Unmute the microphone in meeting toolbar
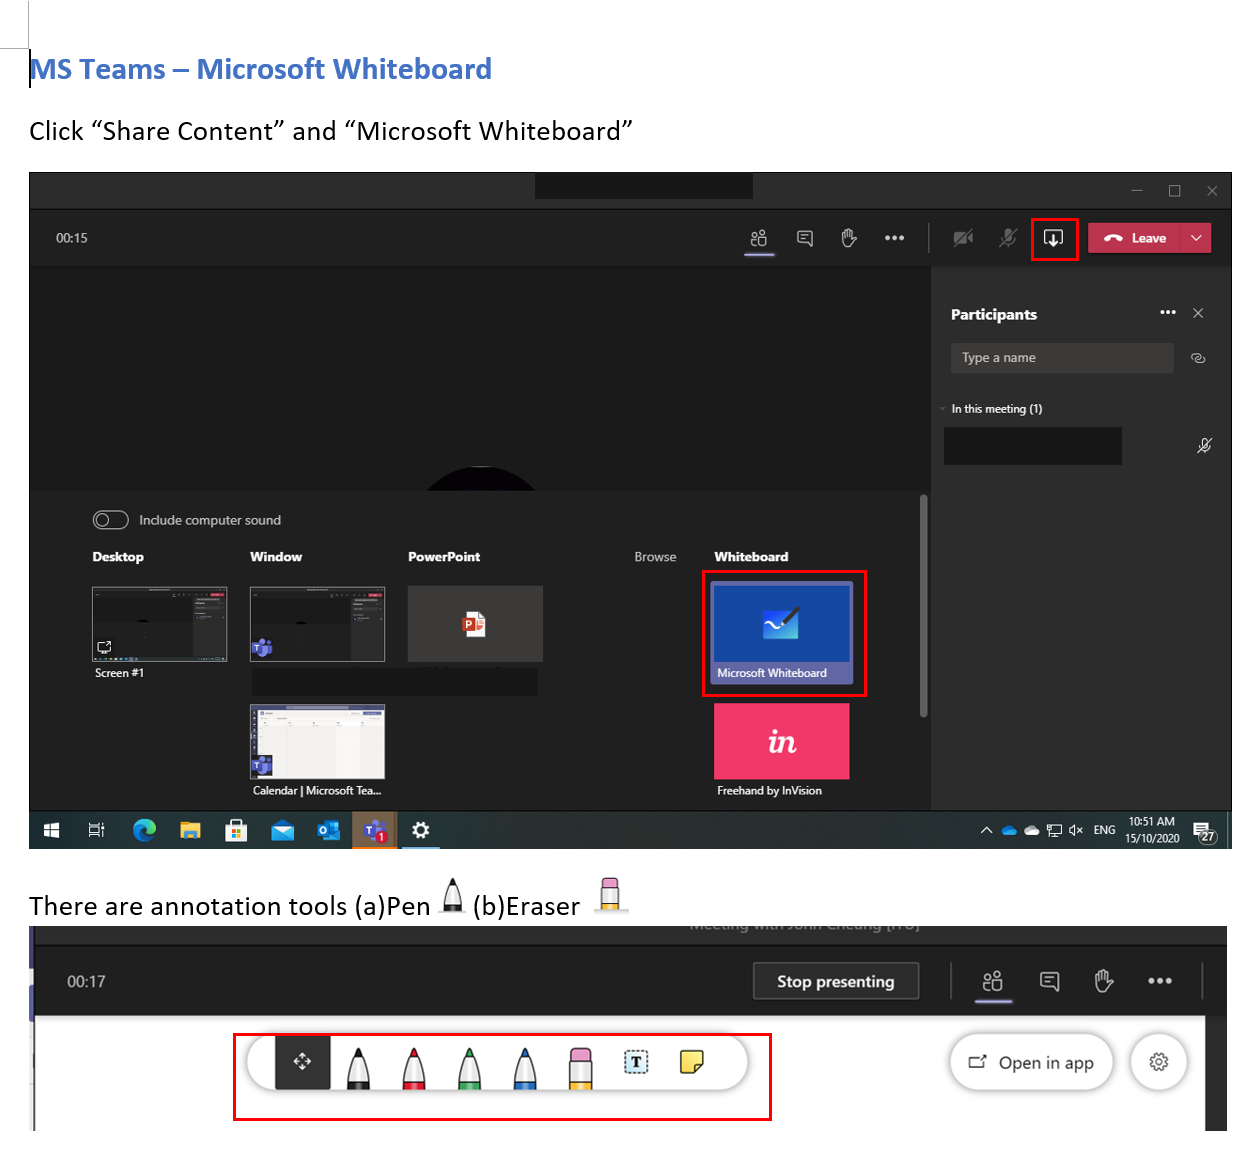 pyautogui.click(x=1008, y=238)
